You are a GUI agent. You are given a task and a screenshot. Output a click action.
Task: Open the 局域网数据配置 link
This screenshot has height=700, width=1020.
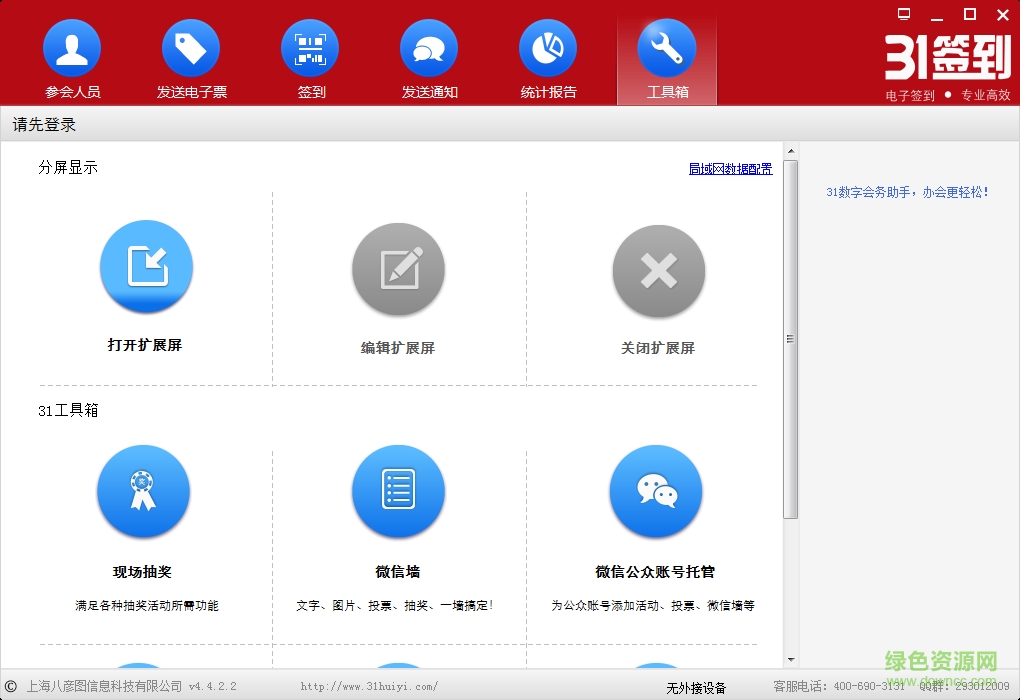tap(730, 169)
